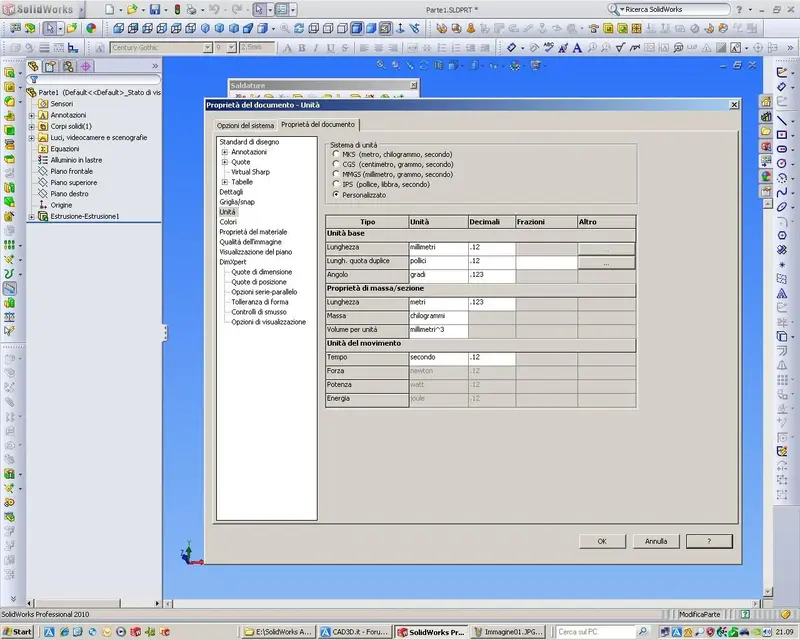Open the ConfigurationManager tab icon
The height and width of the screenshot is (640, 800).
pyautogui.click(x=68, y=66)
